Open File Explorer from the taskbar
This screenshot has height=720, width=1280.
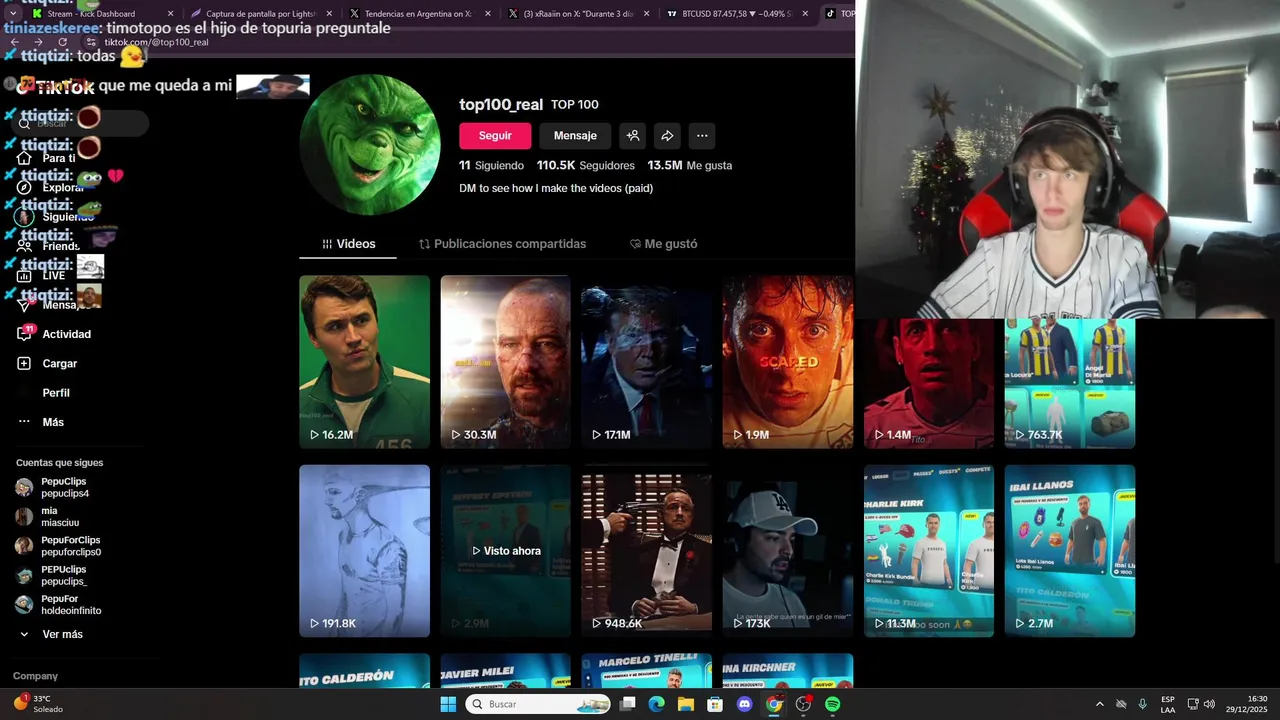(x=685, y=704)
